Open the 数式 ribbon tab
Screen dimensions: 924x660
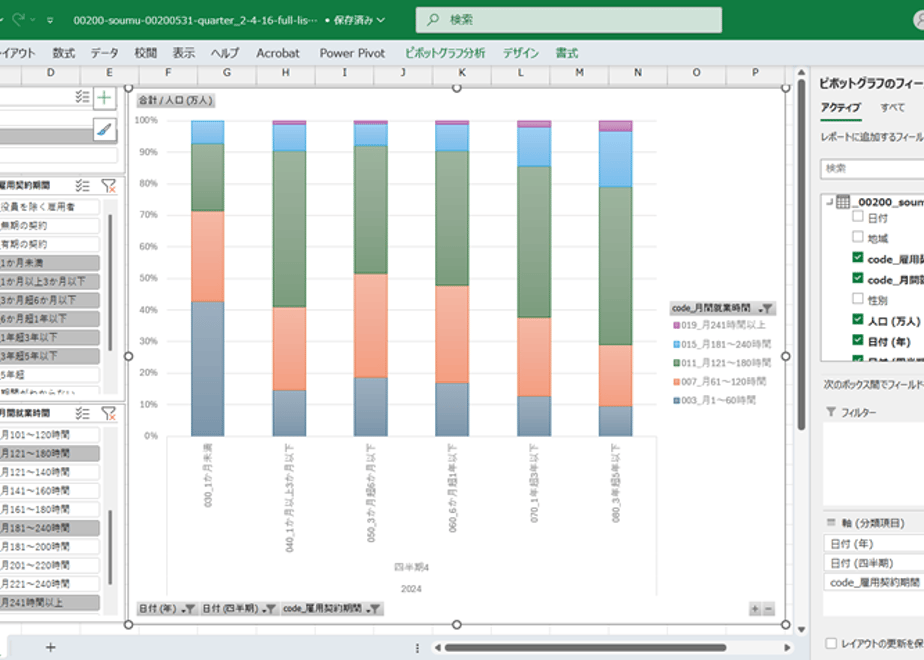64,53
